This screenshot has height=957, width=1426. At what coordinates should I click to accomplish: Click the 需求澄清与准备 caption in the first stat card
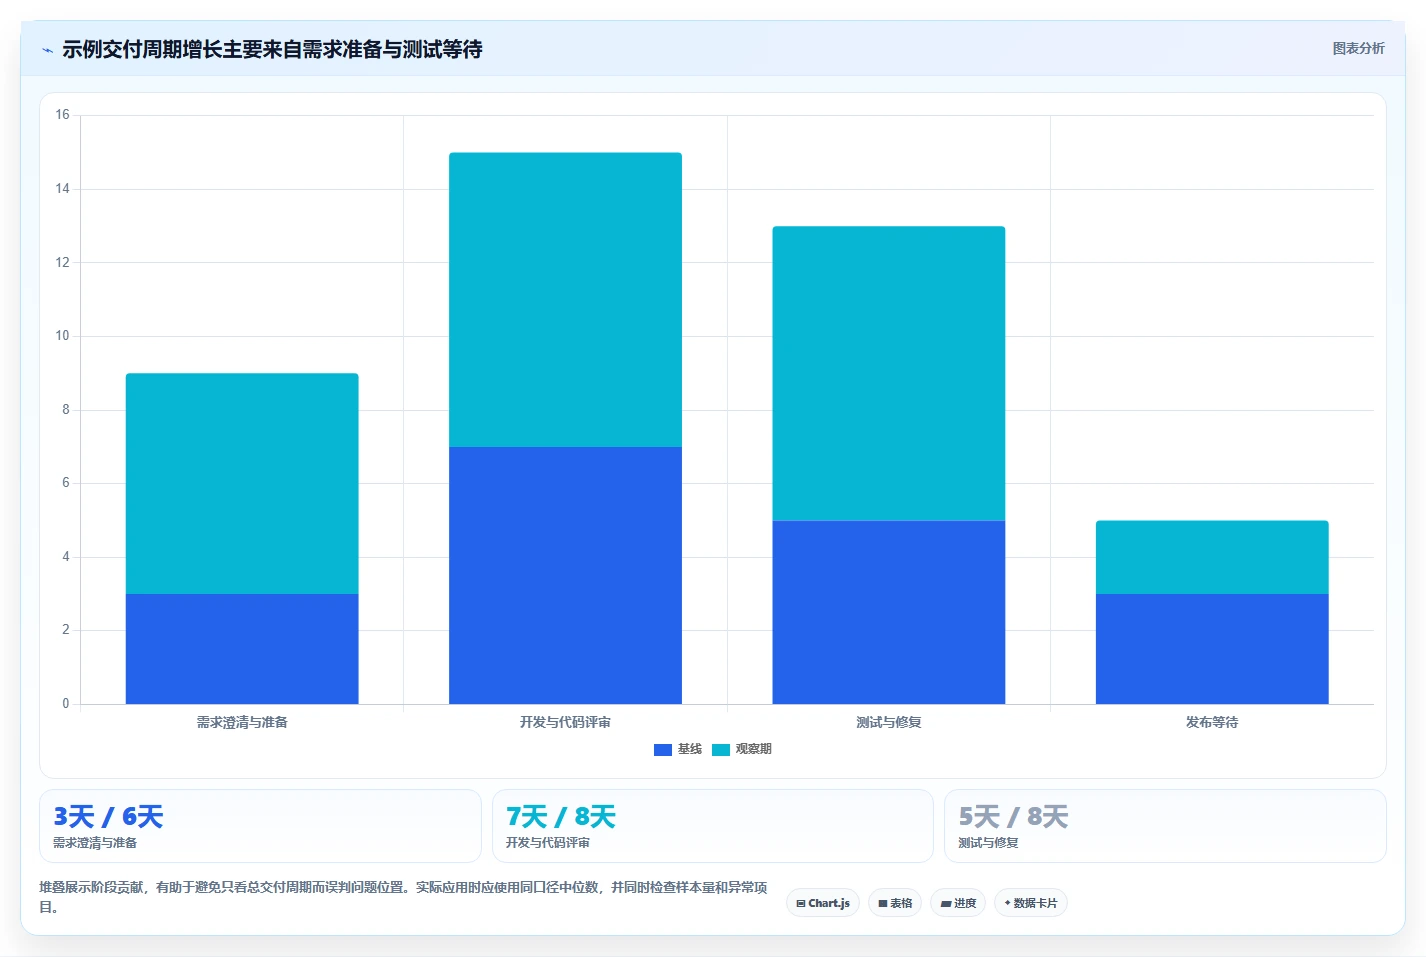[95, 843]
